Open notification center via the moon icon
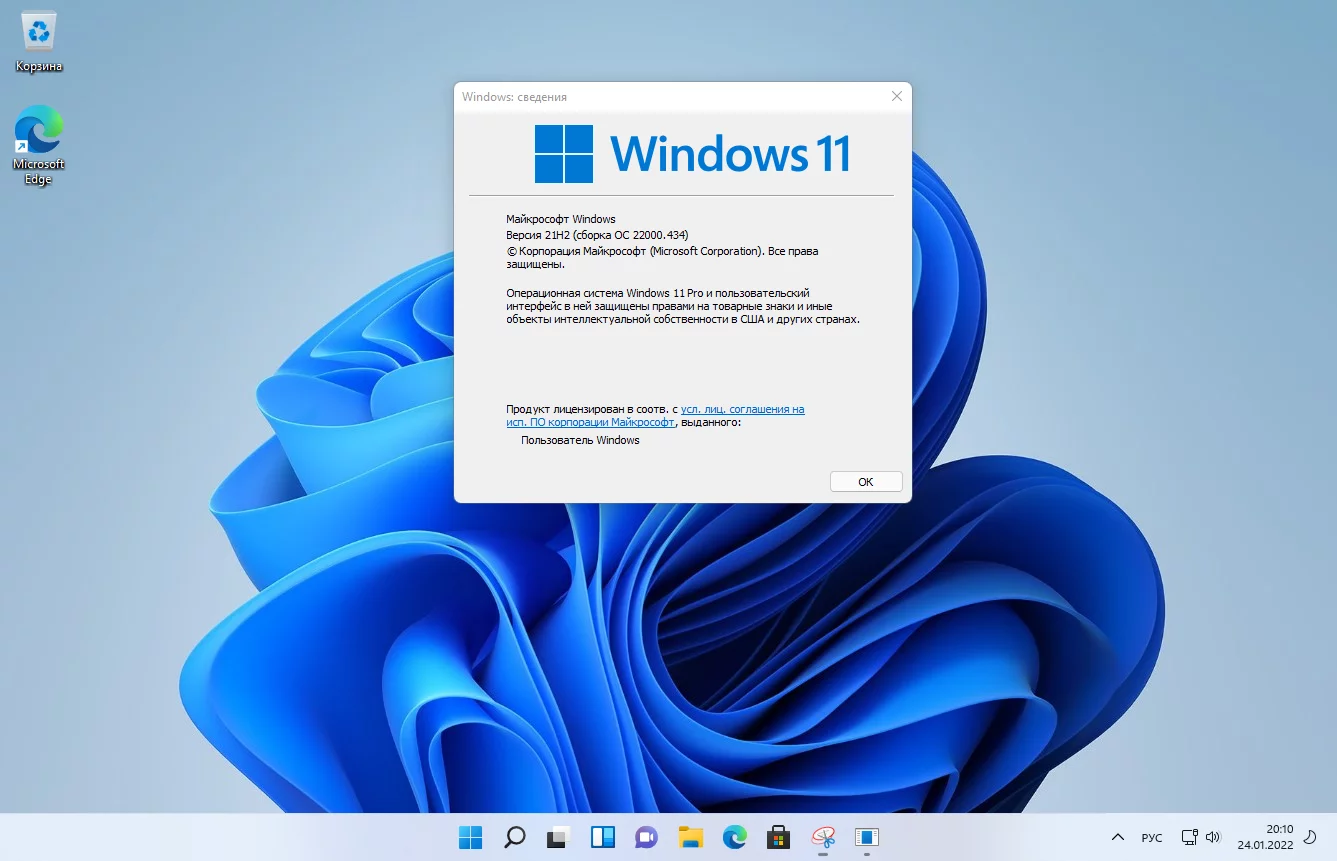The width and height of the screenshot is (1337, 861). coord(1310,837)
